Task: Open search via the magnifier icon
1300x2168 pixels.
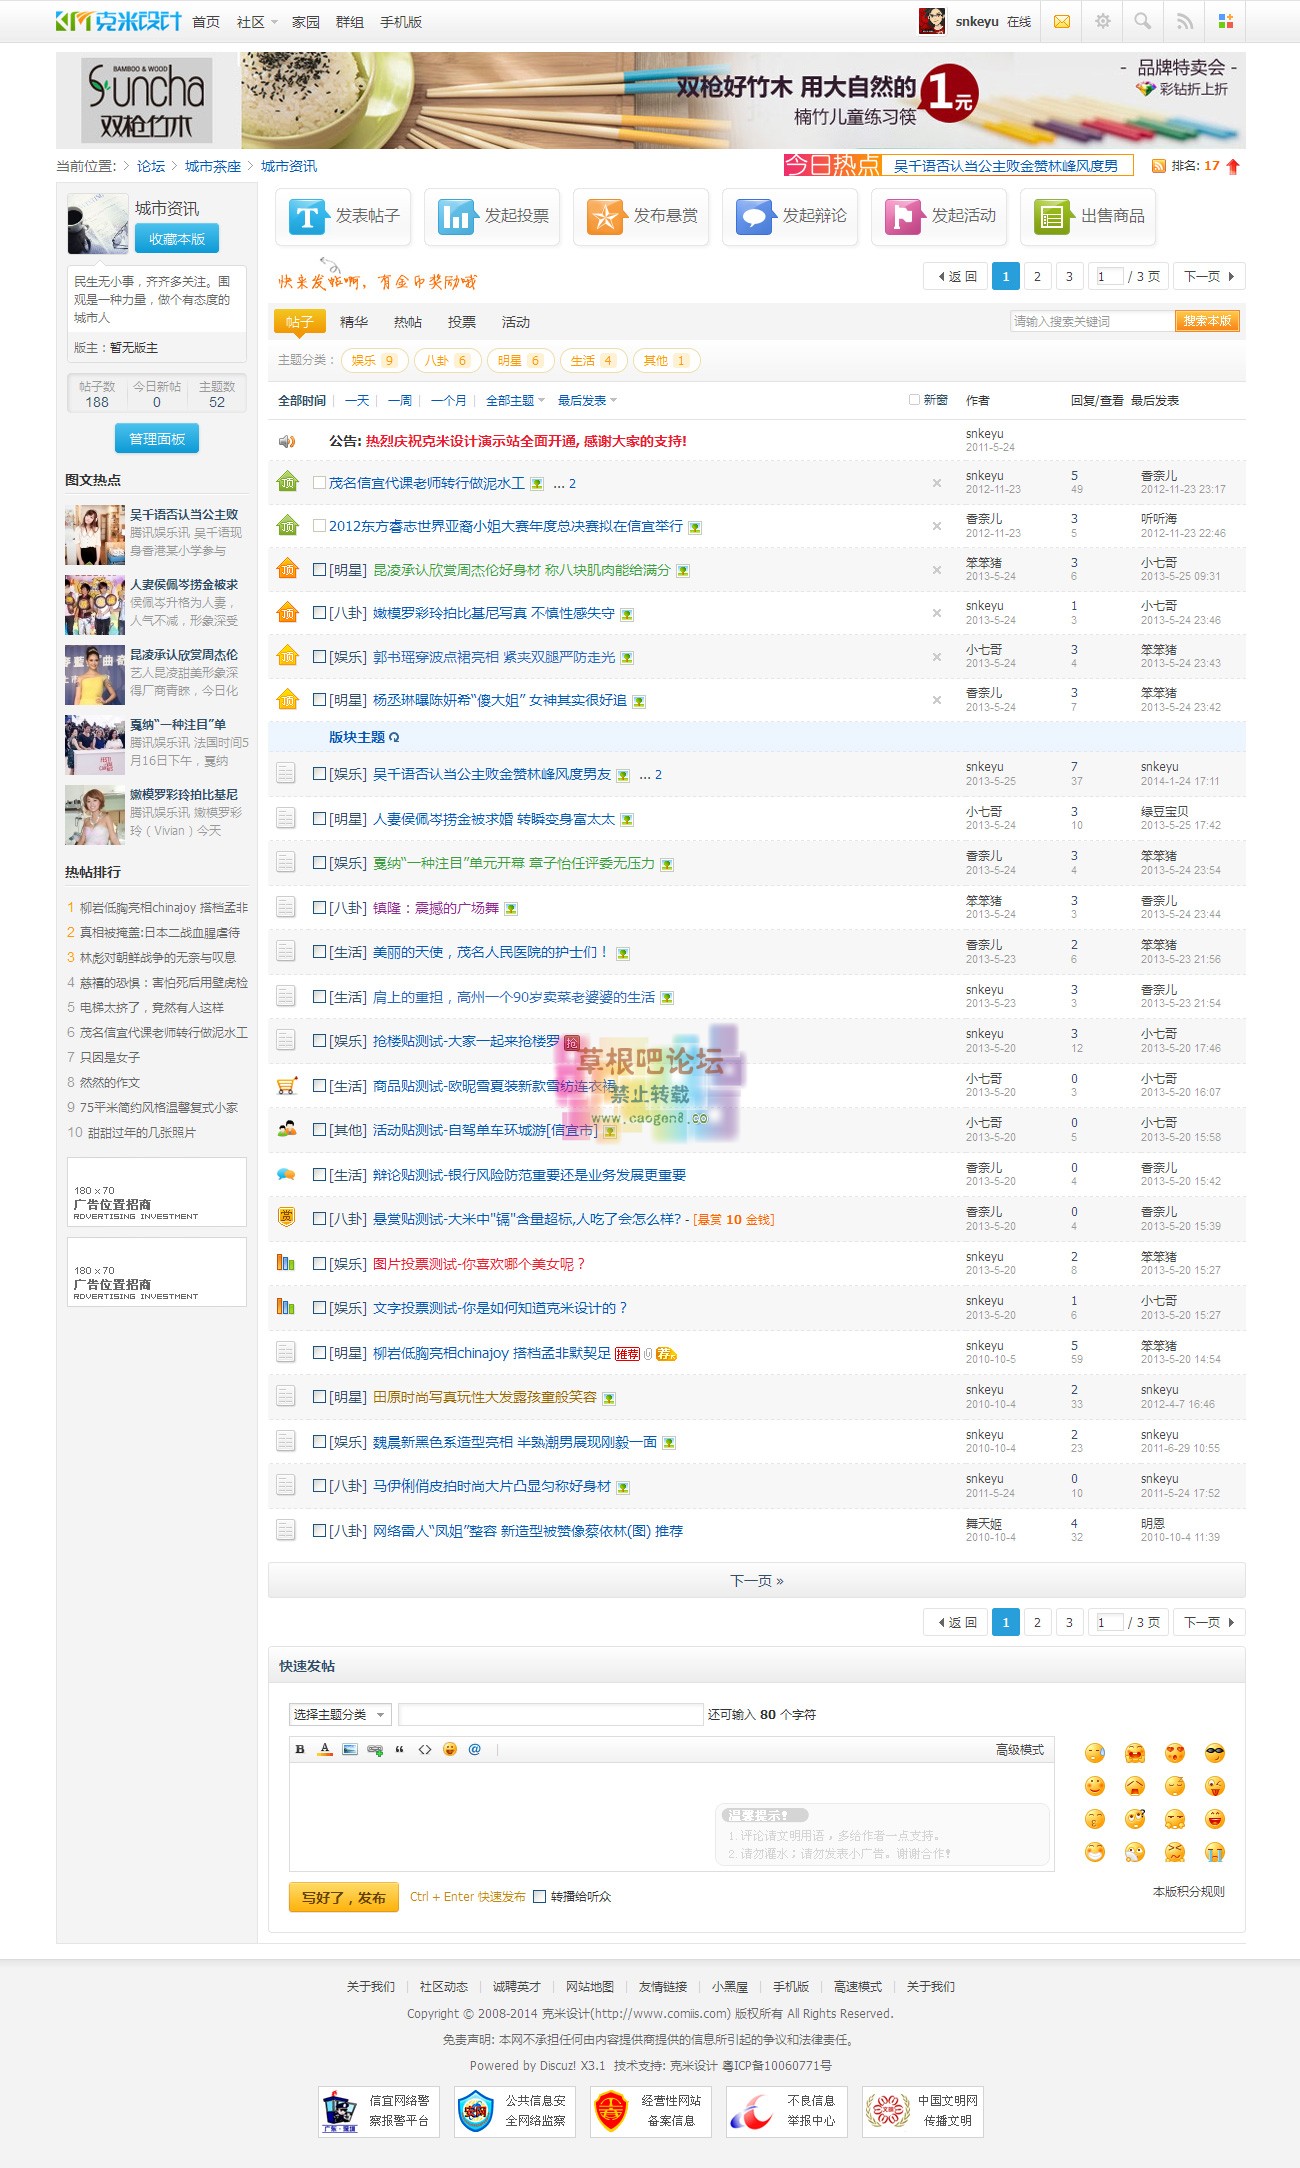Action: [x=1143, y=21]
